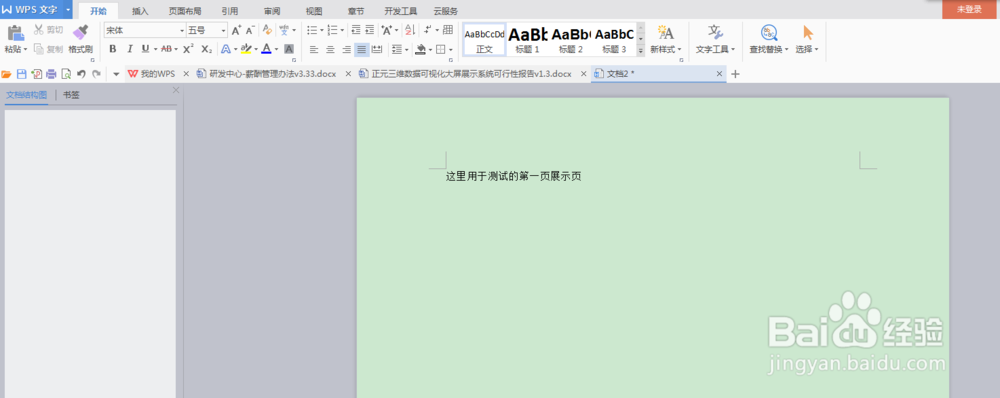
Task: Align text right
Action: point(346,49)
